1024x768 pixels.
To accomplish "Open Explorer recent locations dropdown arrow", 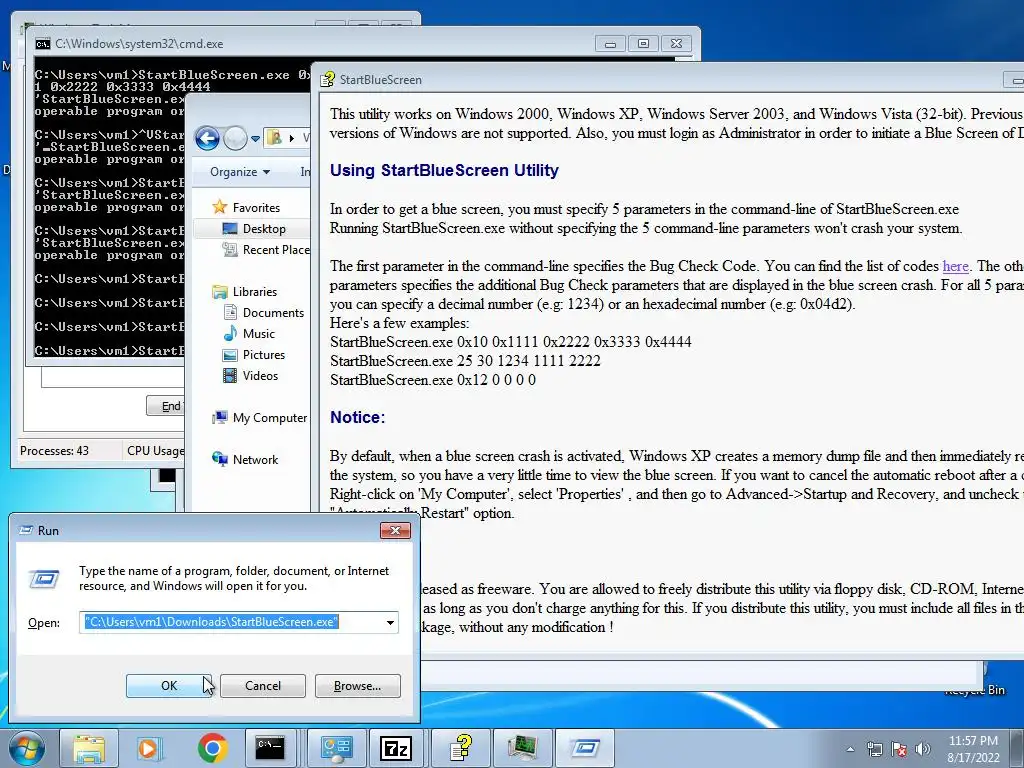I will [255, 138].
